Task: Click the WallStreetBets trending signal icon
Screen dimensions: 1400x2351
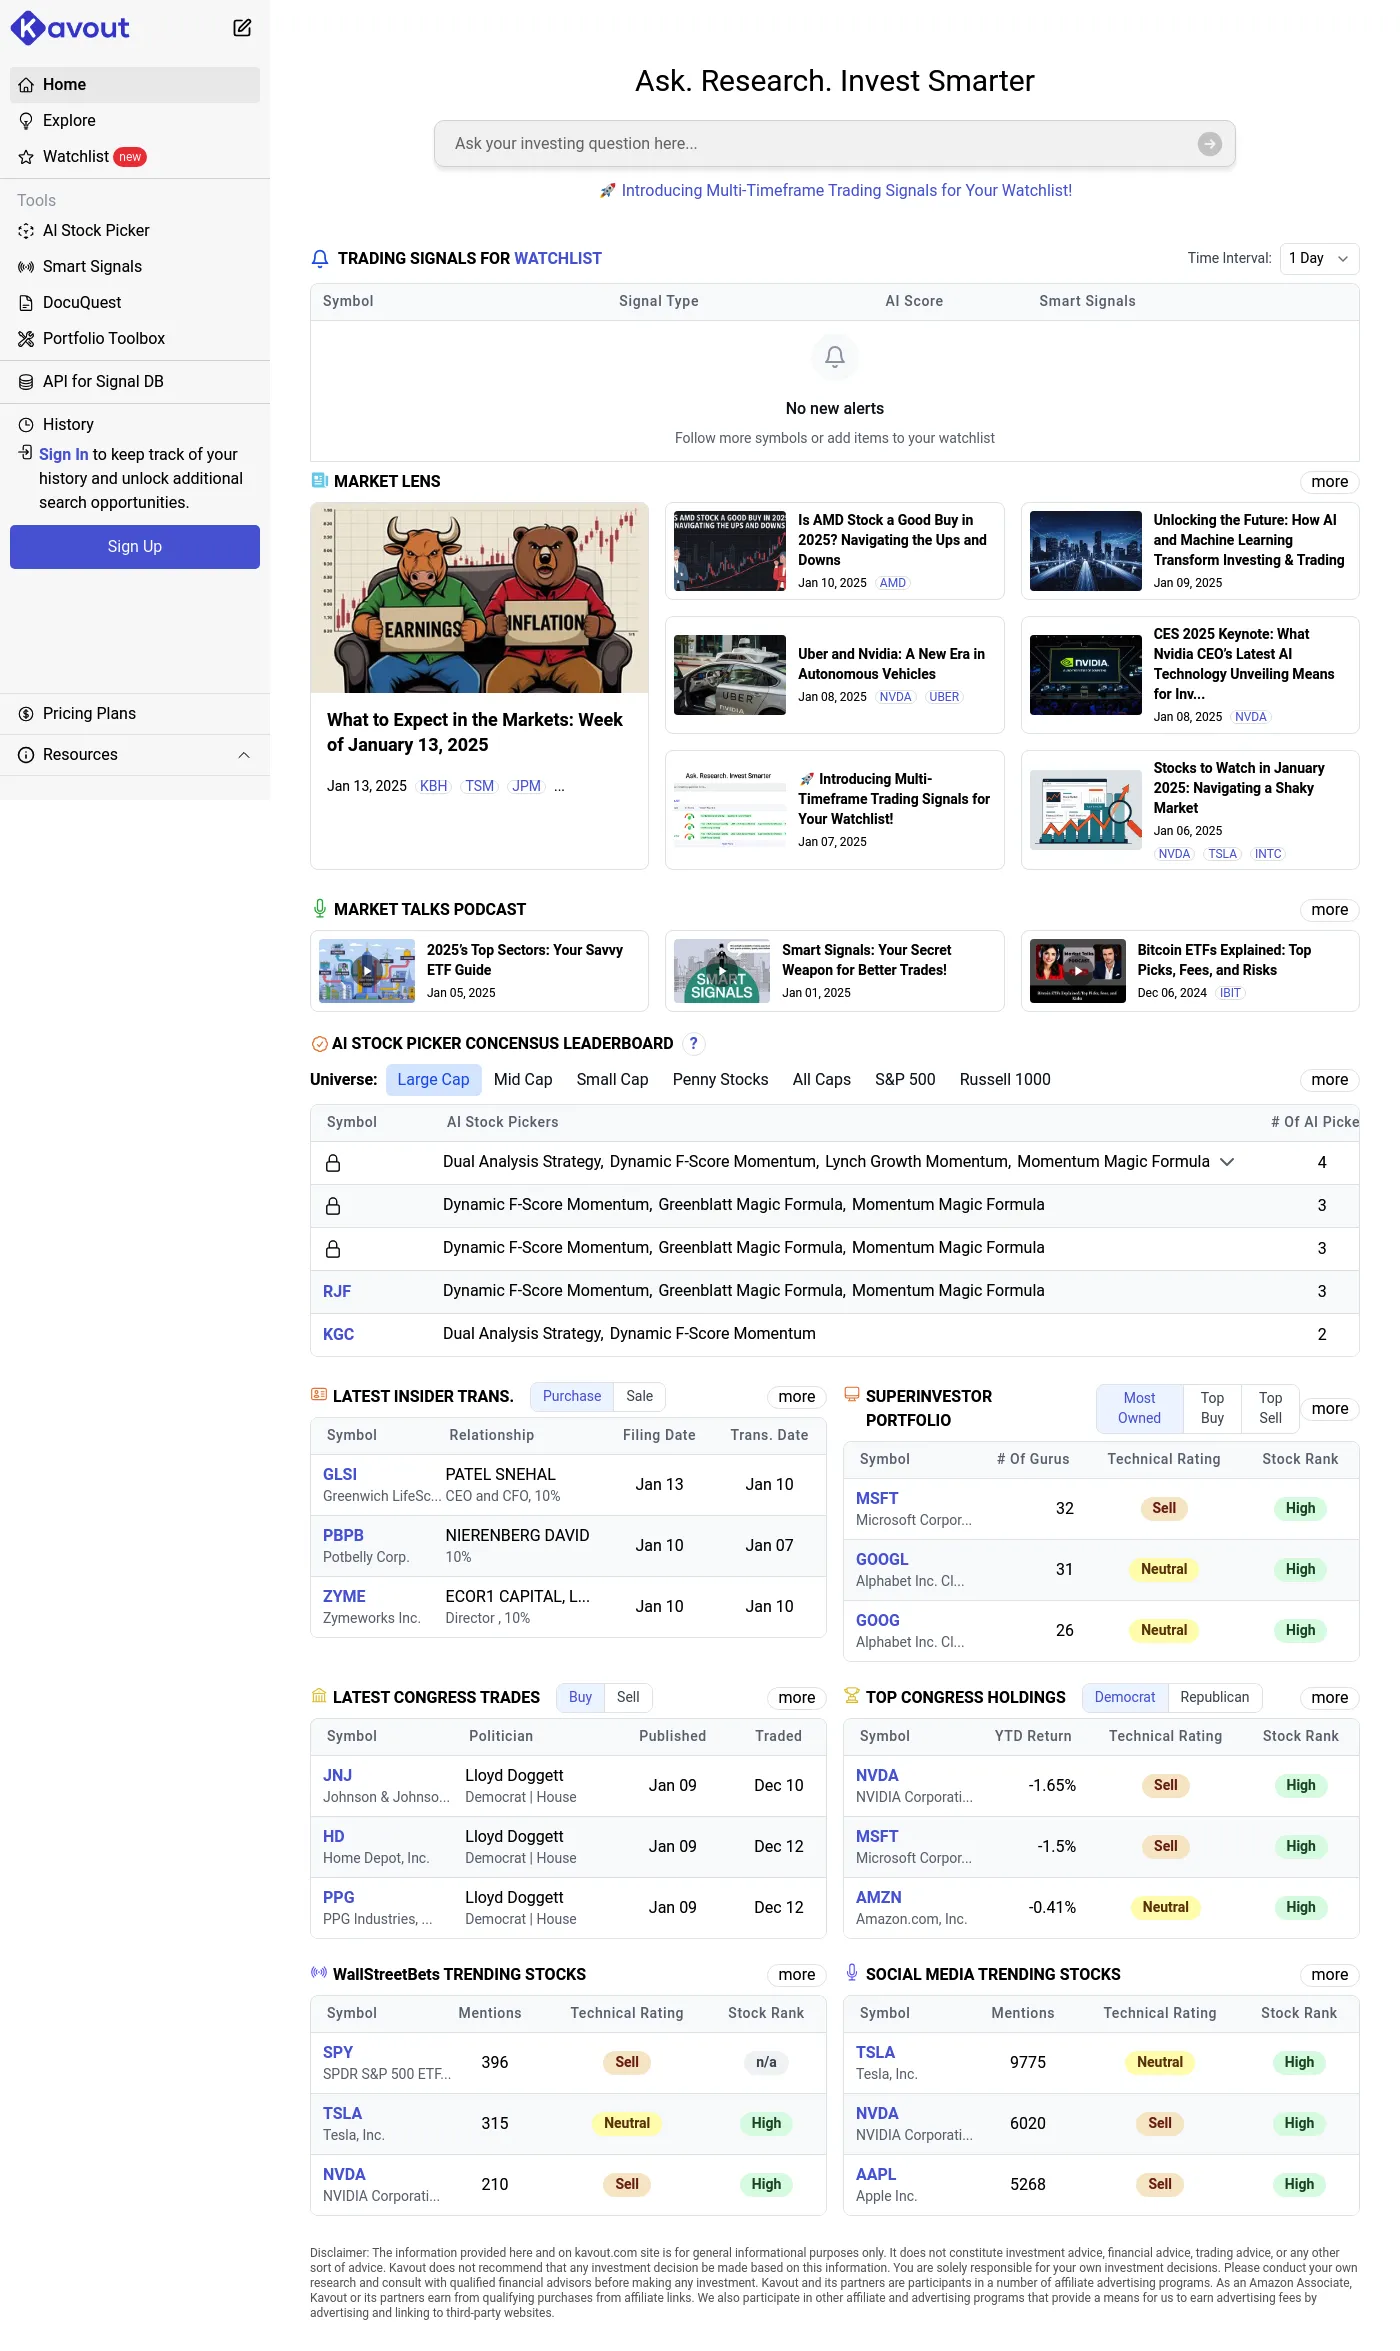Action: pyautogui.click(x=319, y=1973)
